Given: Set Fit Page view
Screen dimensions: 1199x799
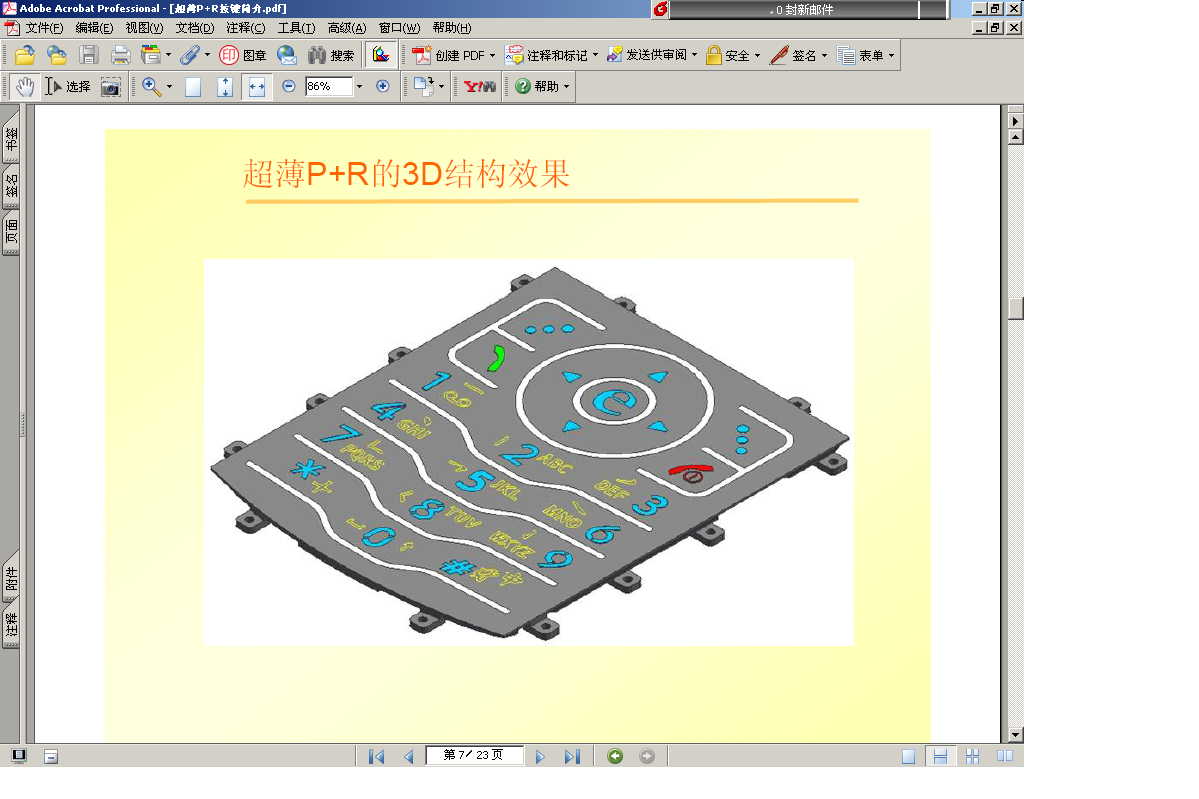Looking at the screenshot, I should (x=225, y=86).
